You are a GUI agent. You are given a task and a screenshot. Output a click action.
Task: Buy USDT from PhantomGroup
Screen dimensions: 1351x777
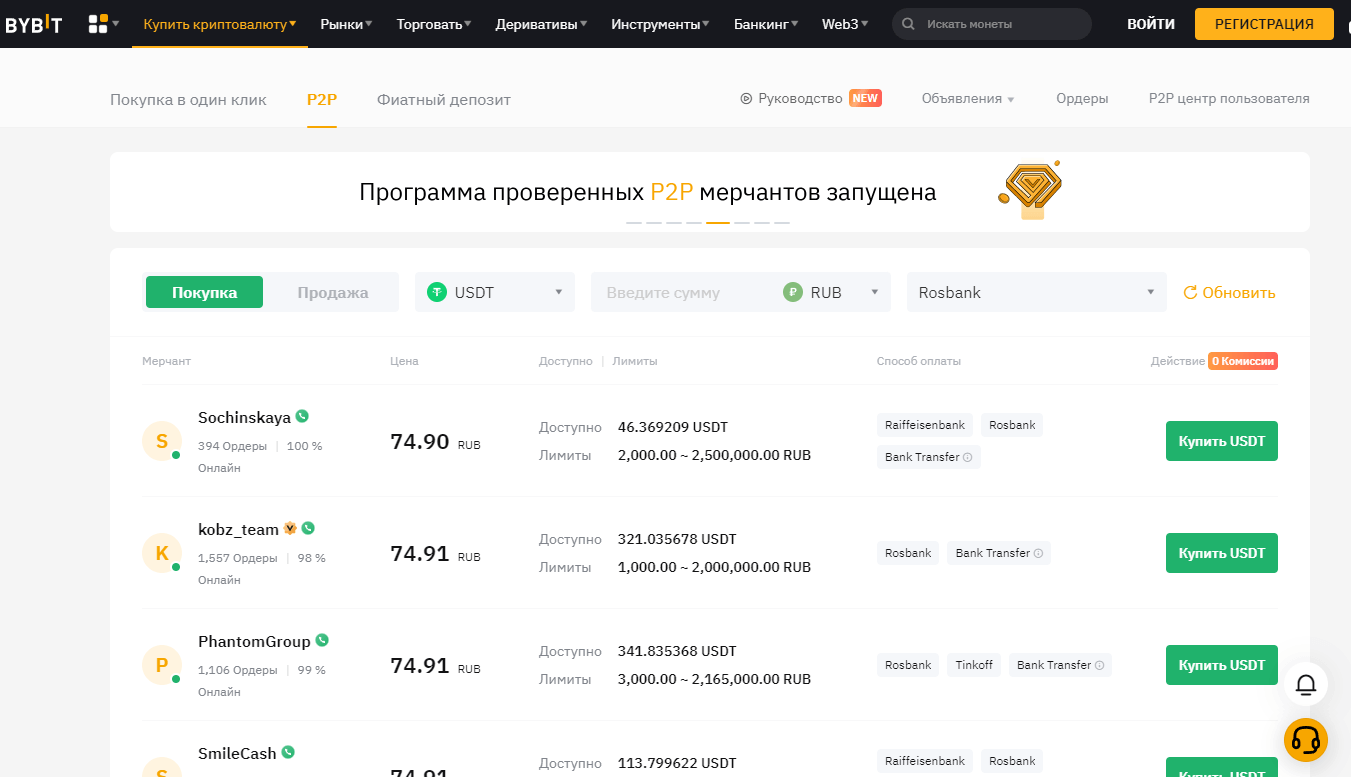pos(1222,665)
